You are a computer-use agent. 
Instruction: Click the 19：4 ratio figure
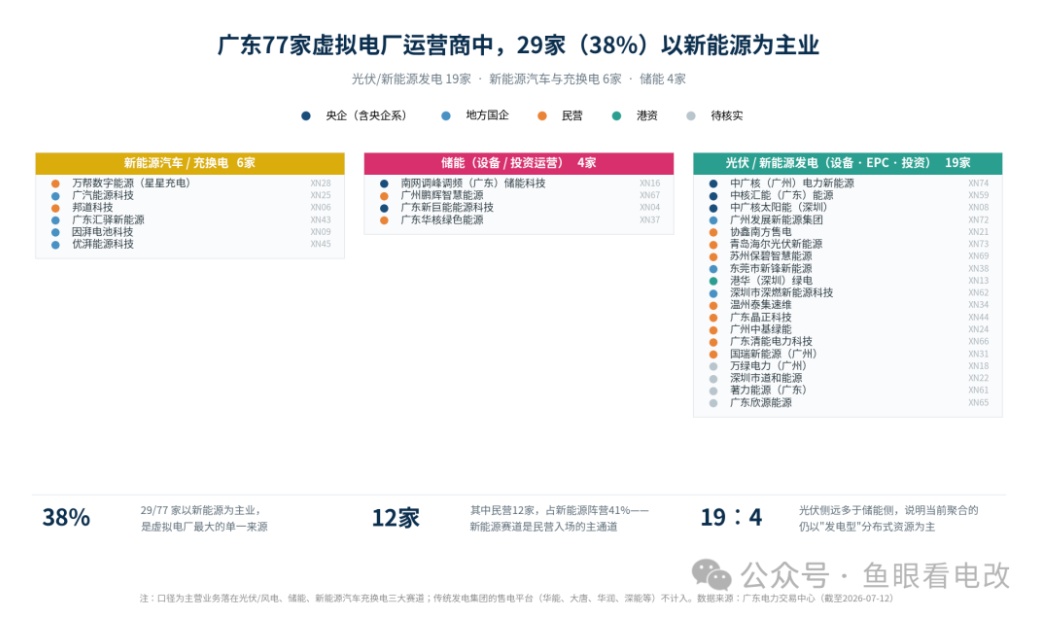pos(732,517)
